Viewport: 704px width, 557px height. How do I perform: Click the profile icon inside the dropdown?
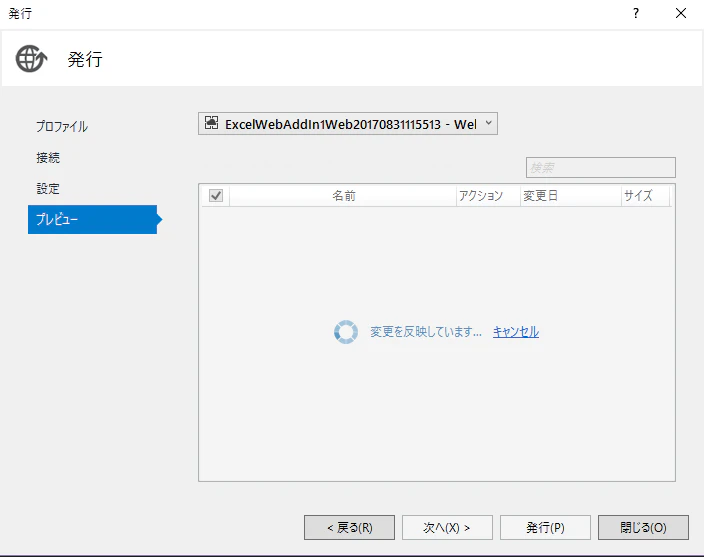point(211,123)
